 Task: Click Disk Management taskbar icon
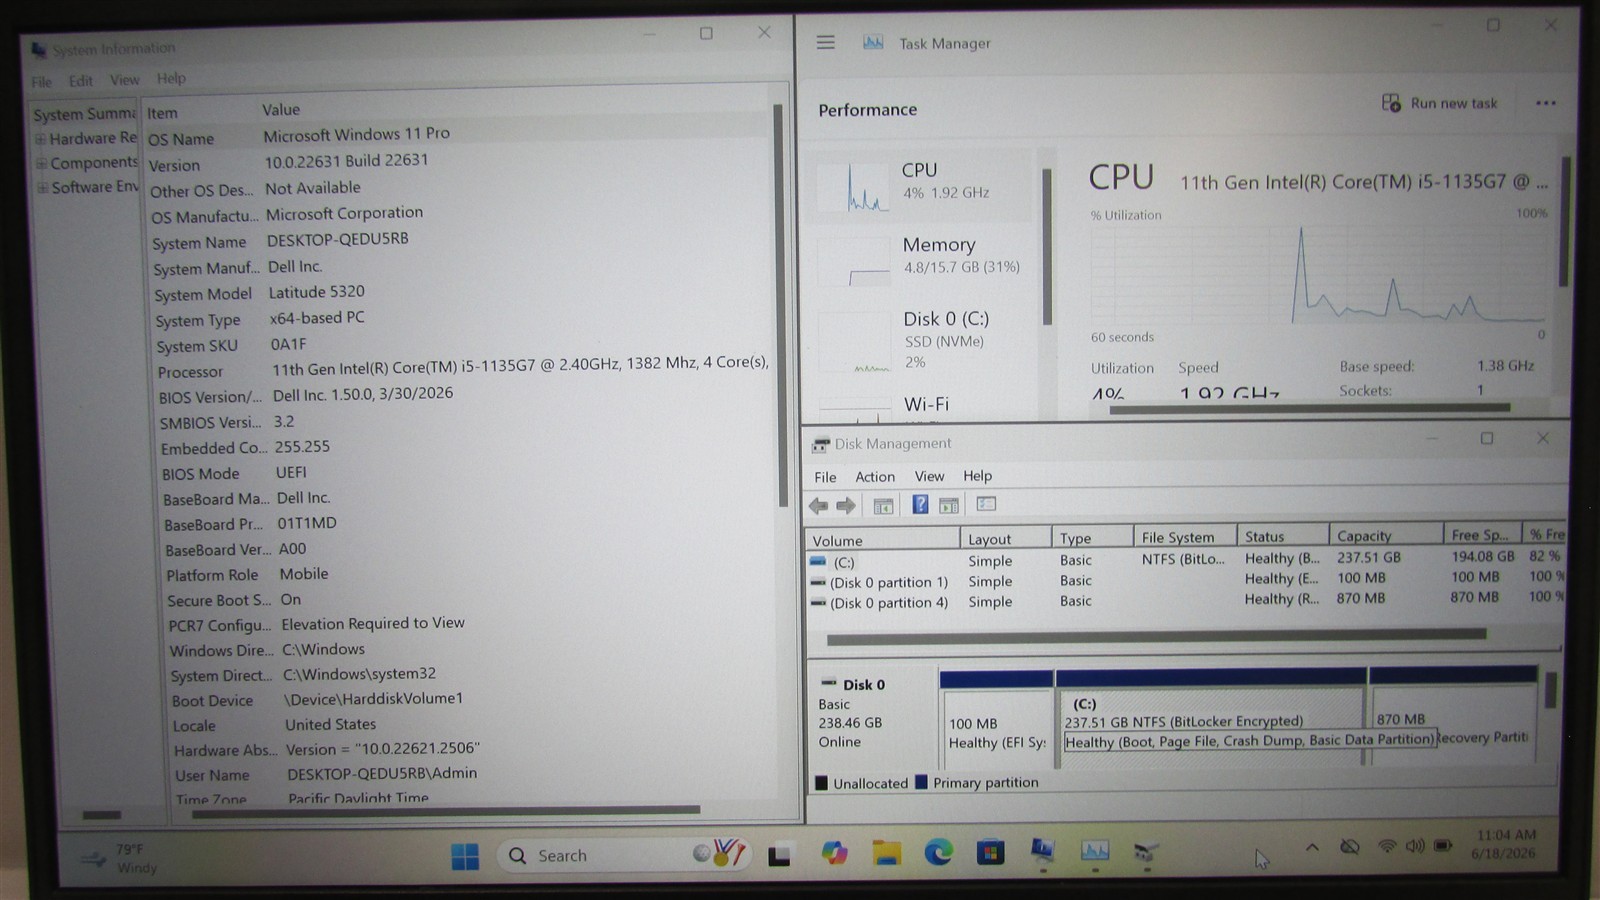[x=1146, y=851]
